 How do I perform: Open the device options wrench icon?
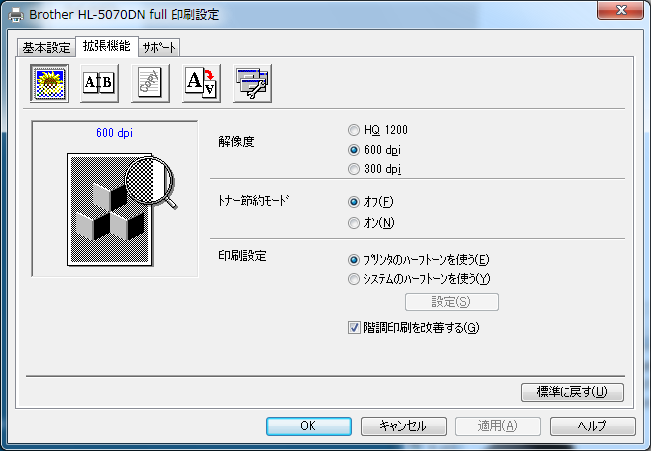coord(252,83)
